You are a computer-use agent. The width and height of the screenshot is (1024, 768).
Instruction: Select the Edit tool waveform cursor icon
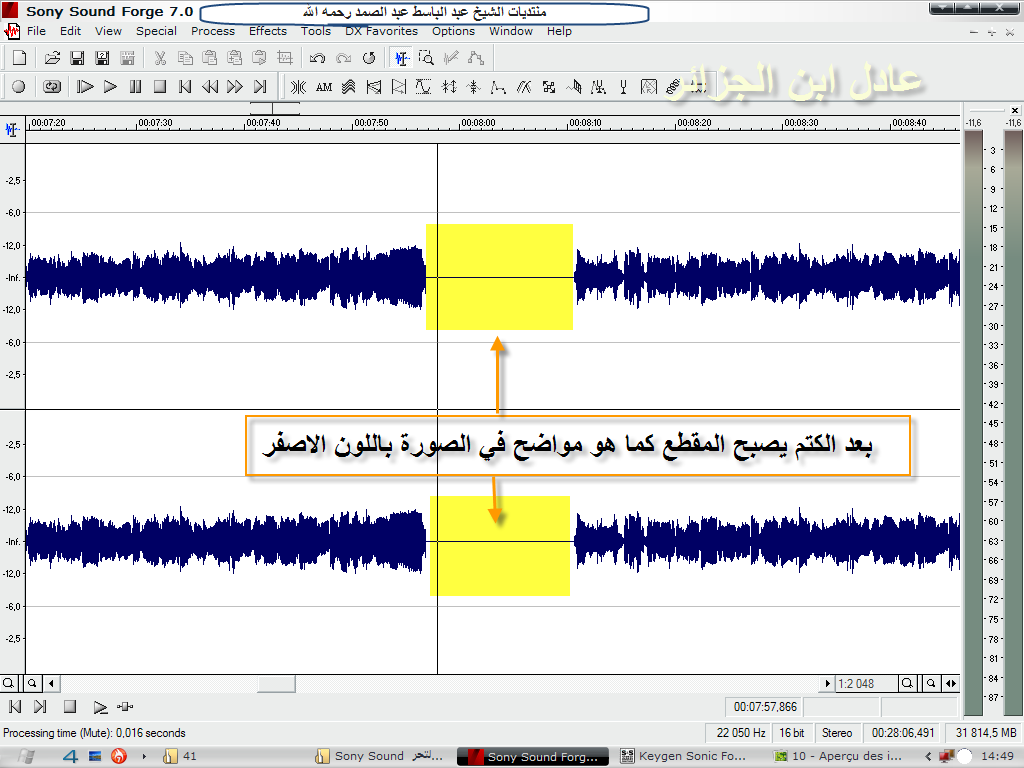point(402,58)
